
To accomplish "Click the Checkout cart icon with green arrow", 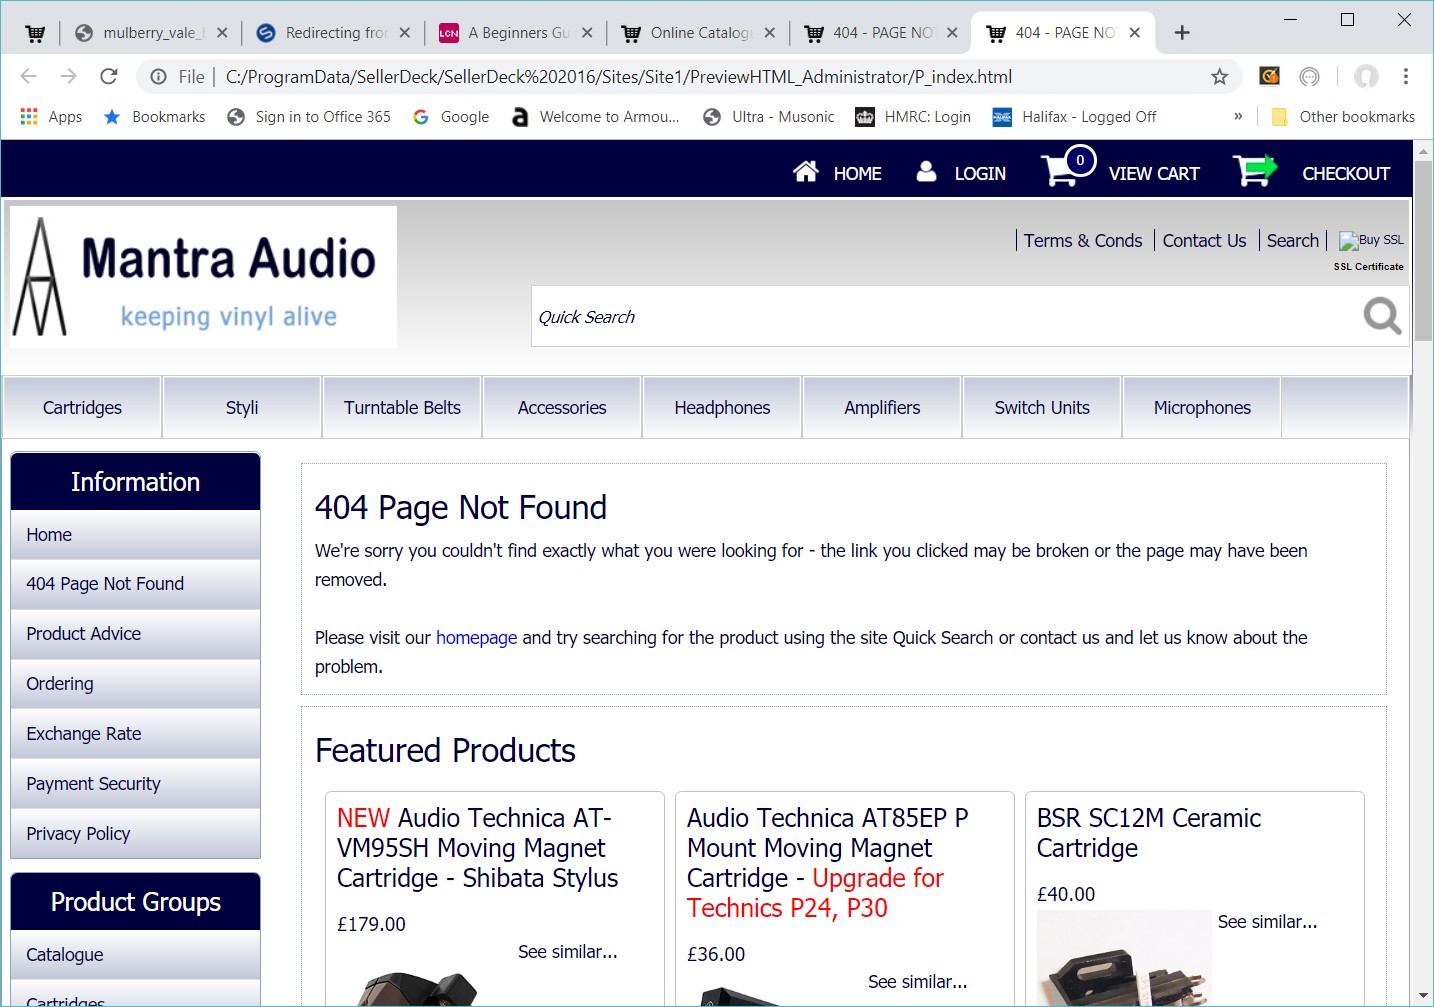I will click(1254, 171).
